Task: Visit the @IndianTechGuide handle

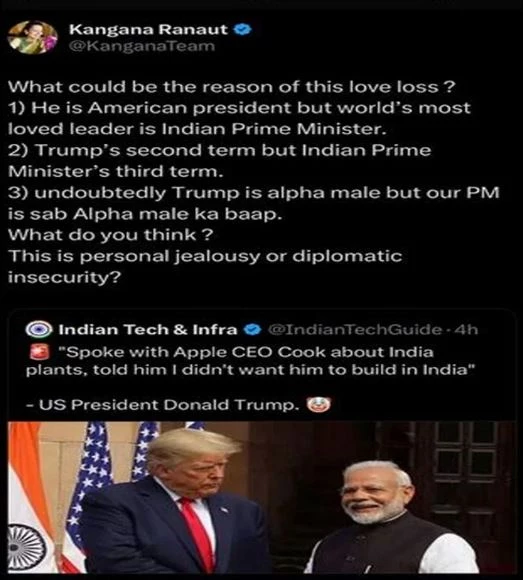Action: click(x=354, y=329)
